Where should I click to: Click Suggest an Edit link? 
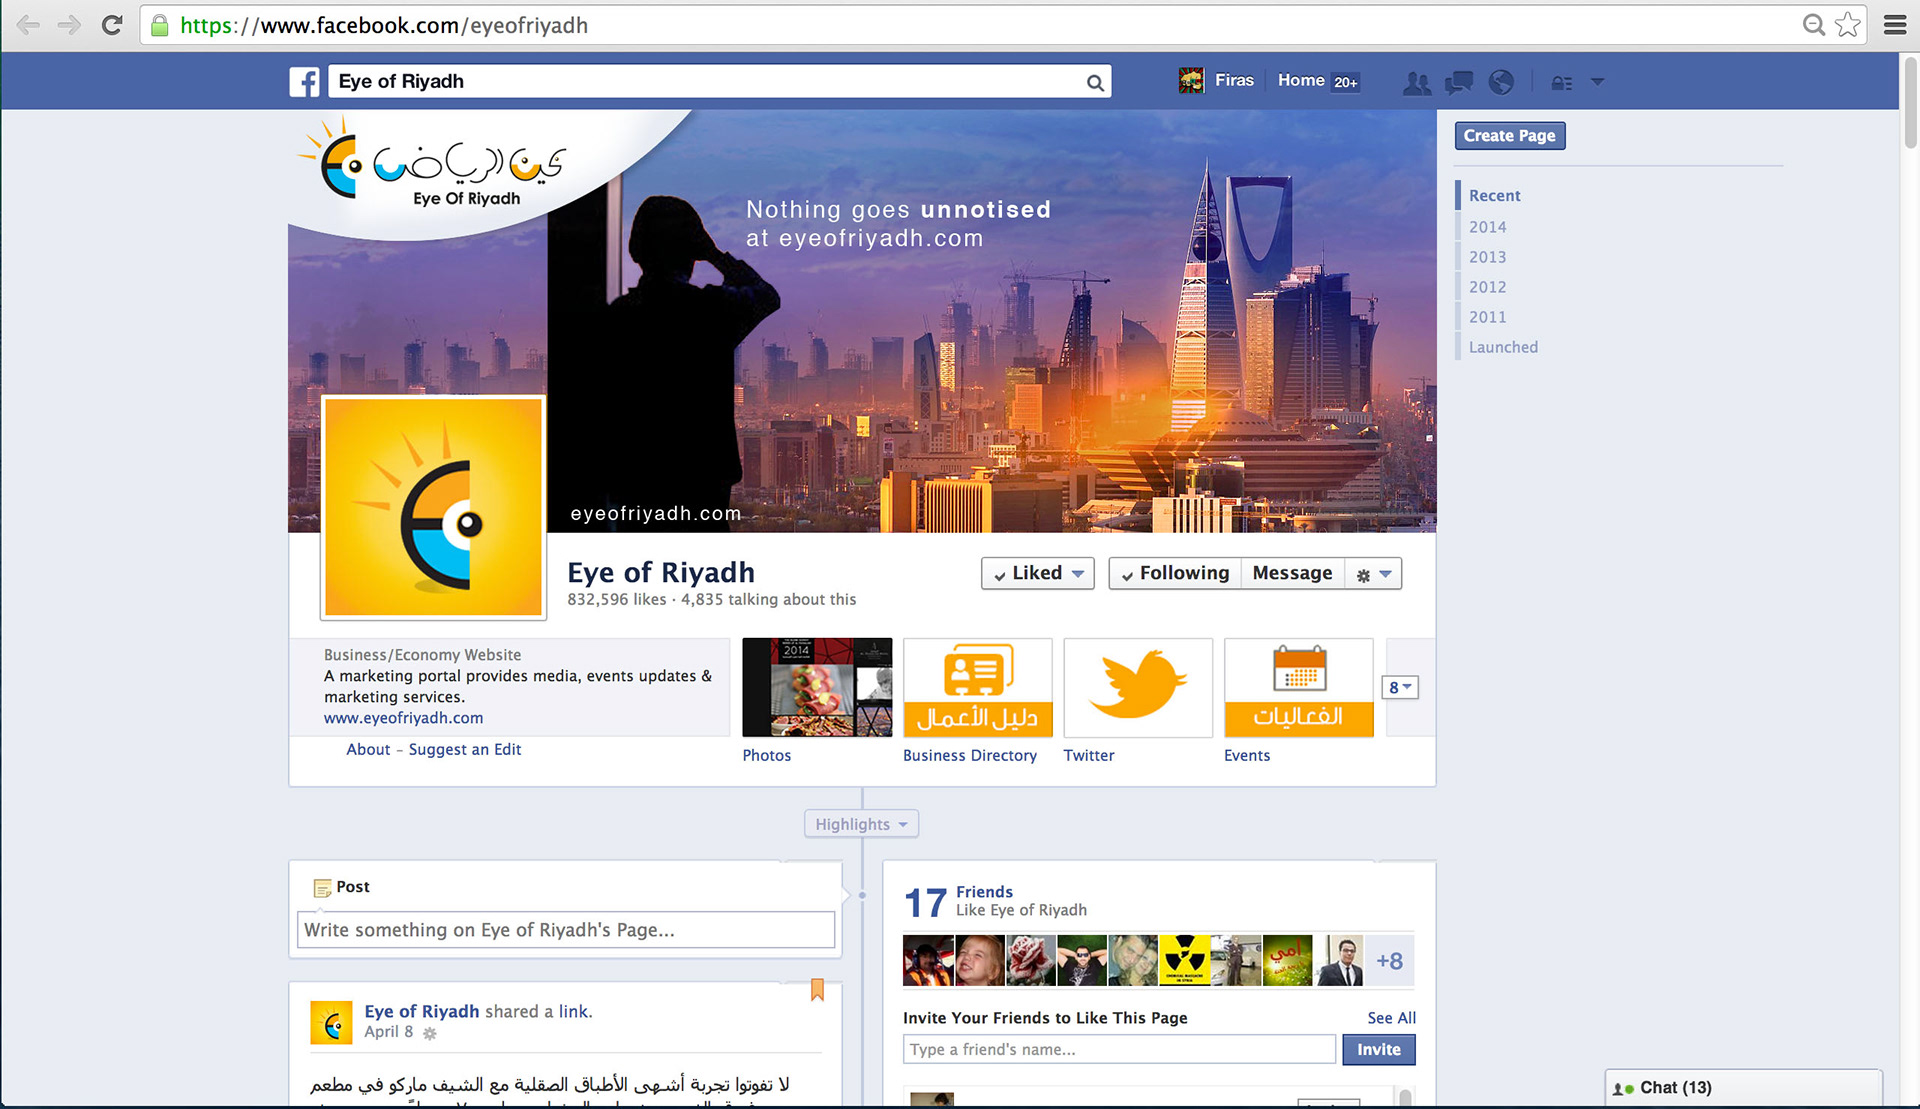click(x=465, y=750)
